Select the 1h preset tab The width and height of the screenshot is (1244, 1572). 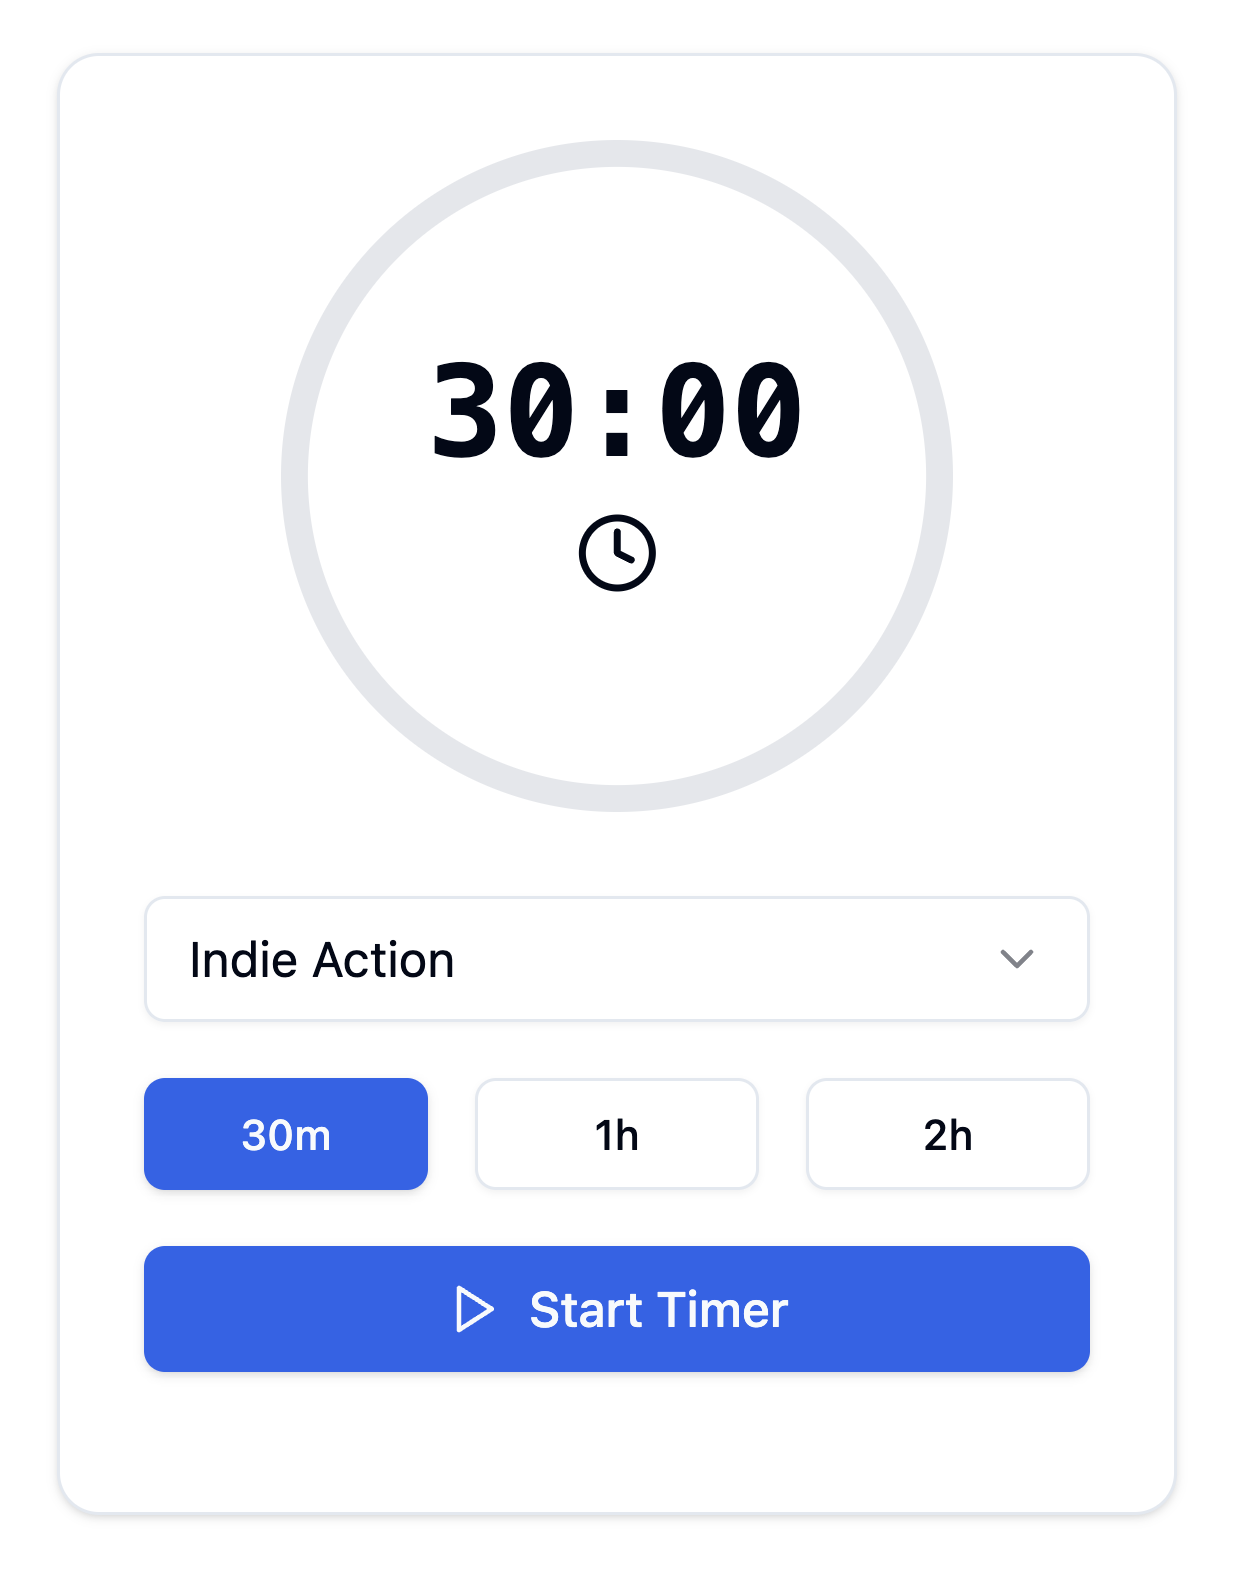(617, 1134)
